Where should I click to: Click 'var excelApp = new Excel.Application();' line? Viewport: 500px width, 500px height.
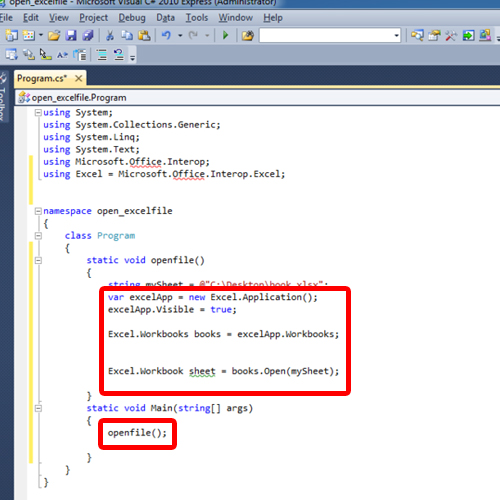pyautogui.click(x=213, y=297)
